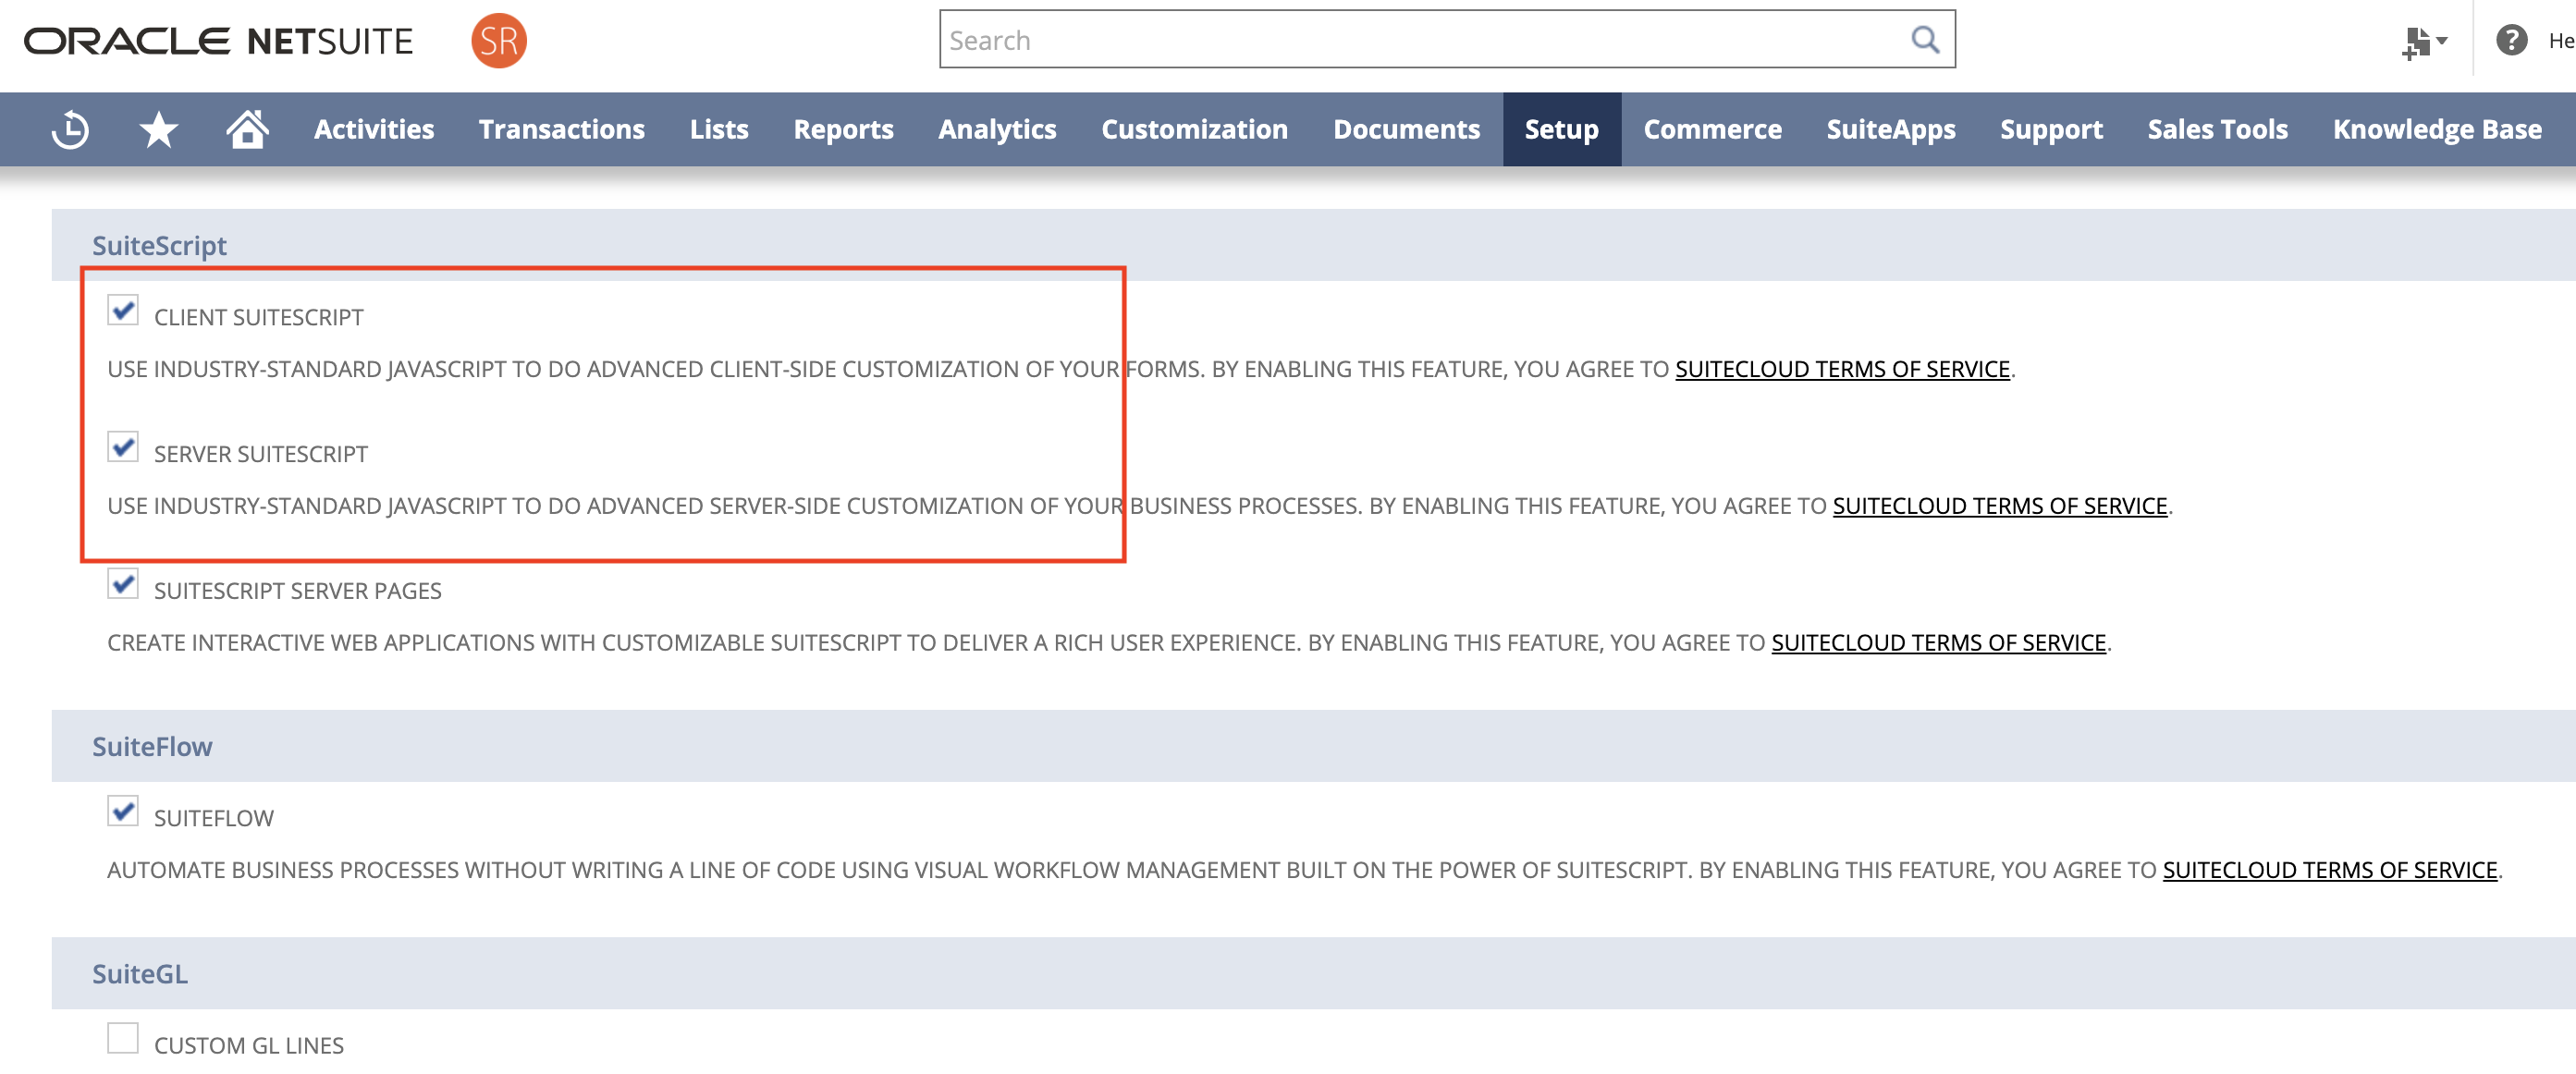The image size is (2576, 1074).
Task: Expand the Transactions menu
Action: coord(561,130)
